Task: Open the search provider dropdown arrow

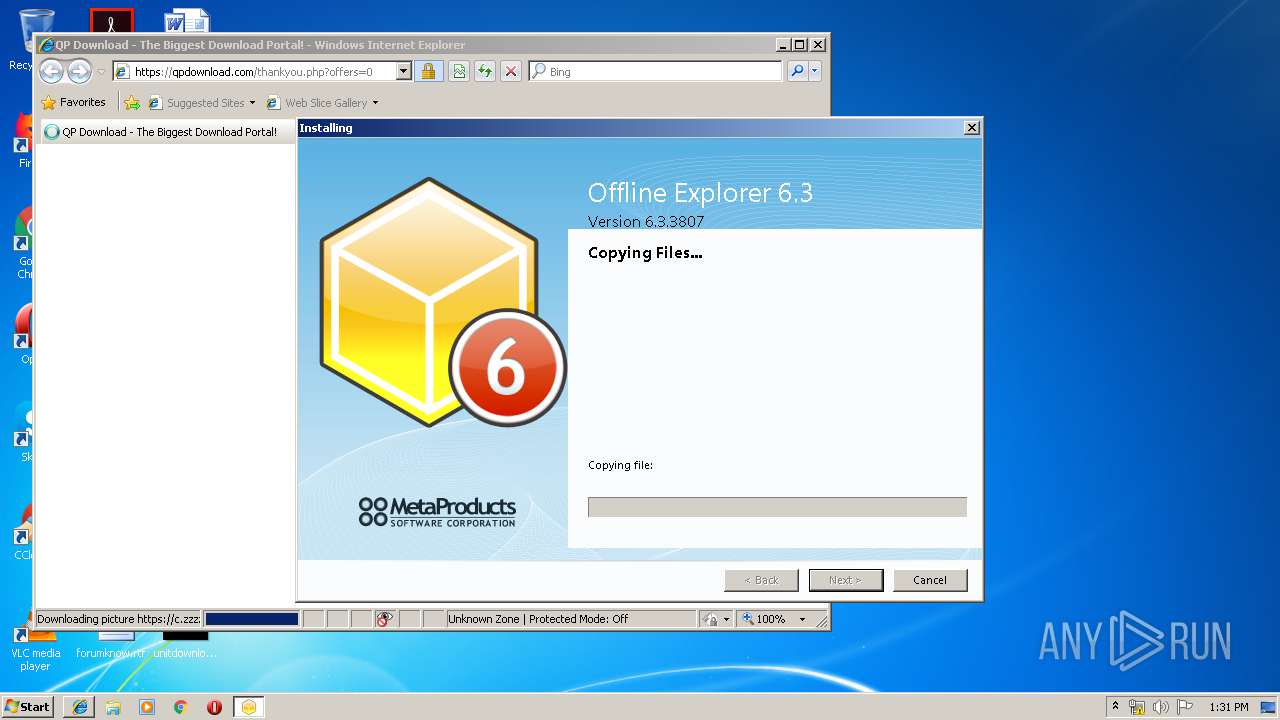Action: coord(815,72)
